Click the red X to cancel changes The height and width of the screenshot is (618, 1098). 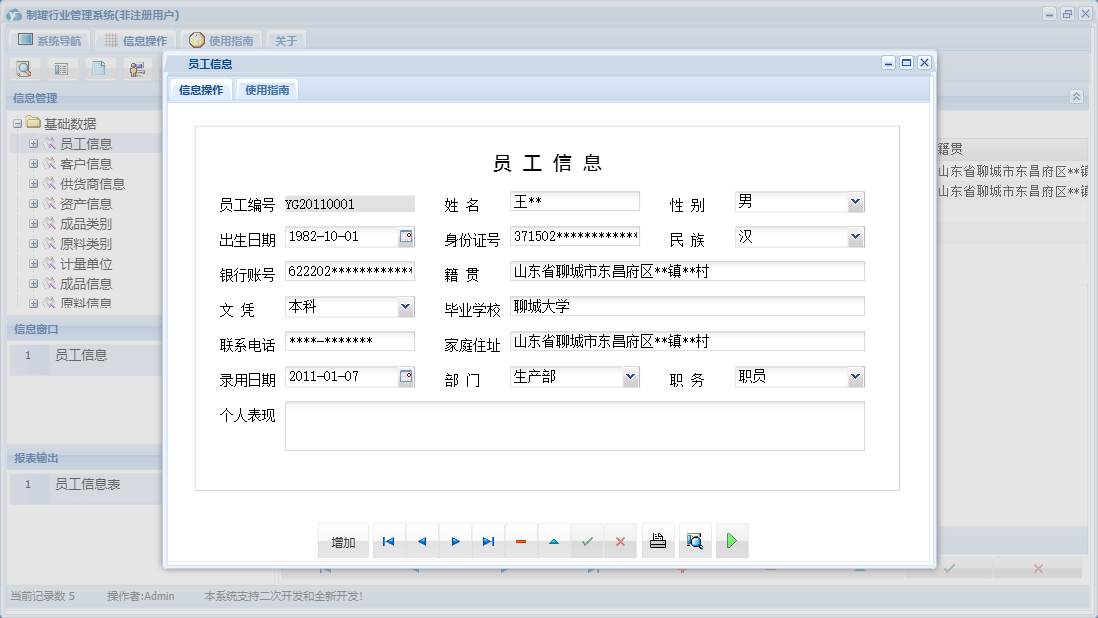pos(620,540)
